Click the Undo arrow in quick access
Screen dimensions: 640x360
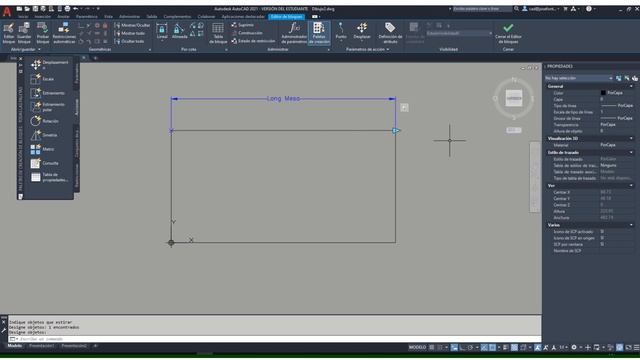76,9
